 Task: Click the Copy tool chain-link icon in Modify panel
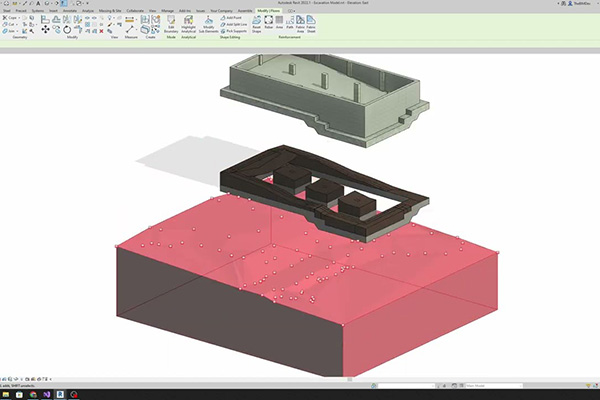[57, 29]
